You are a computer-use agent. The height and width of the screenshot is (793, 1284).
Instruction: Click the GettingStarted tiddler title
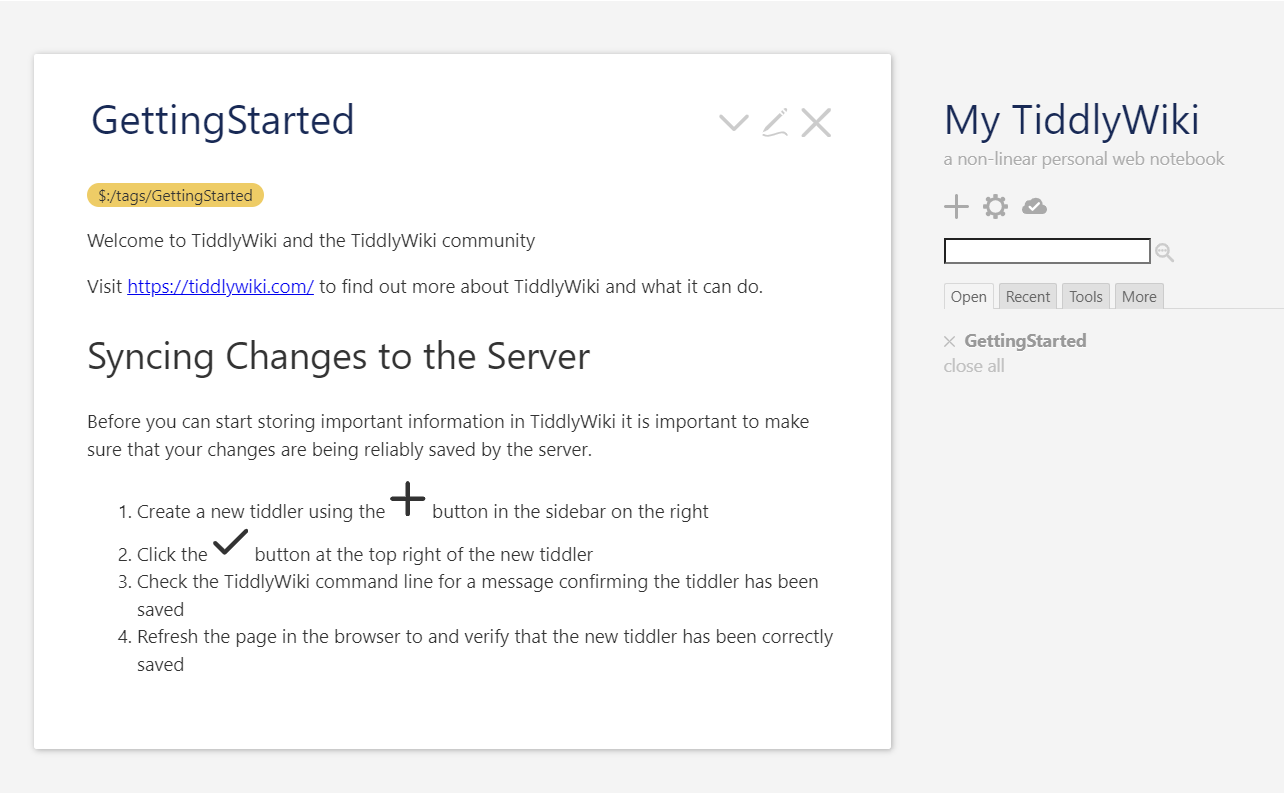[223, 120]
